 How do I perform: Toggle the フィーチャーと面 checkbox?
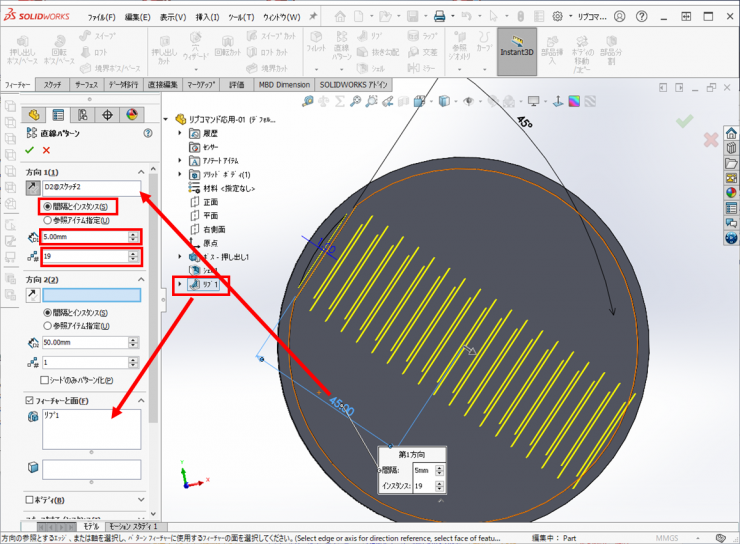tap(29, 401)
